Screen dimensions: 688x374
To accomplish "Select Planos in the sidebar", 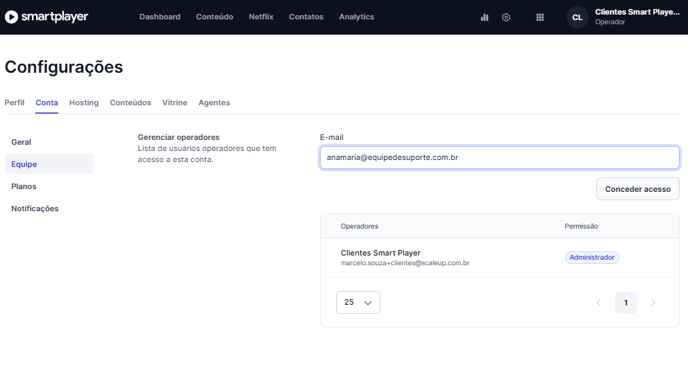I will 24,187.
